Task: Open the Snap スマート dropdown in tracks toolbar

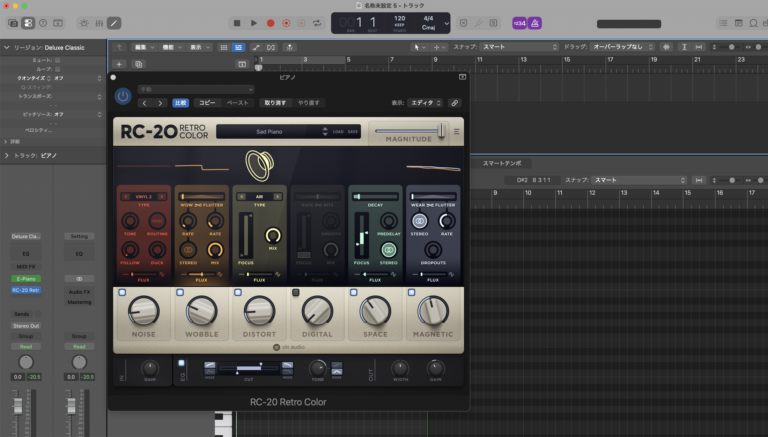Action: (520, 47)
